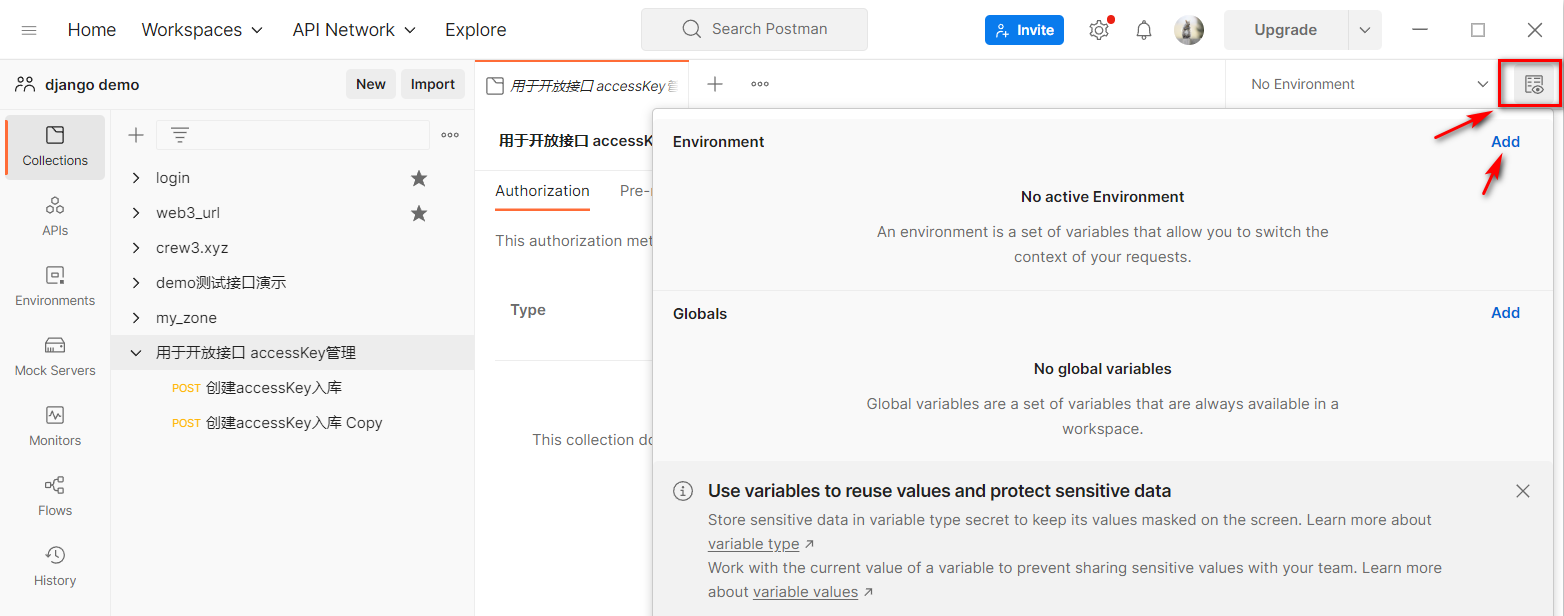Select the my_zone collection name

click(186, 318)
